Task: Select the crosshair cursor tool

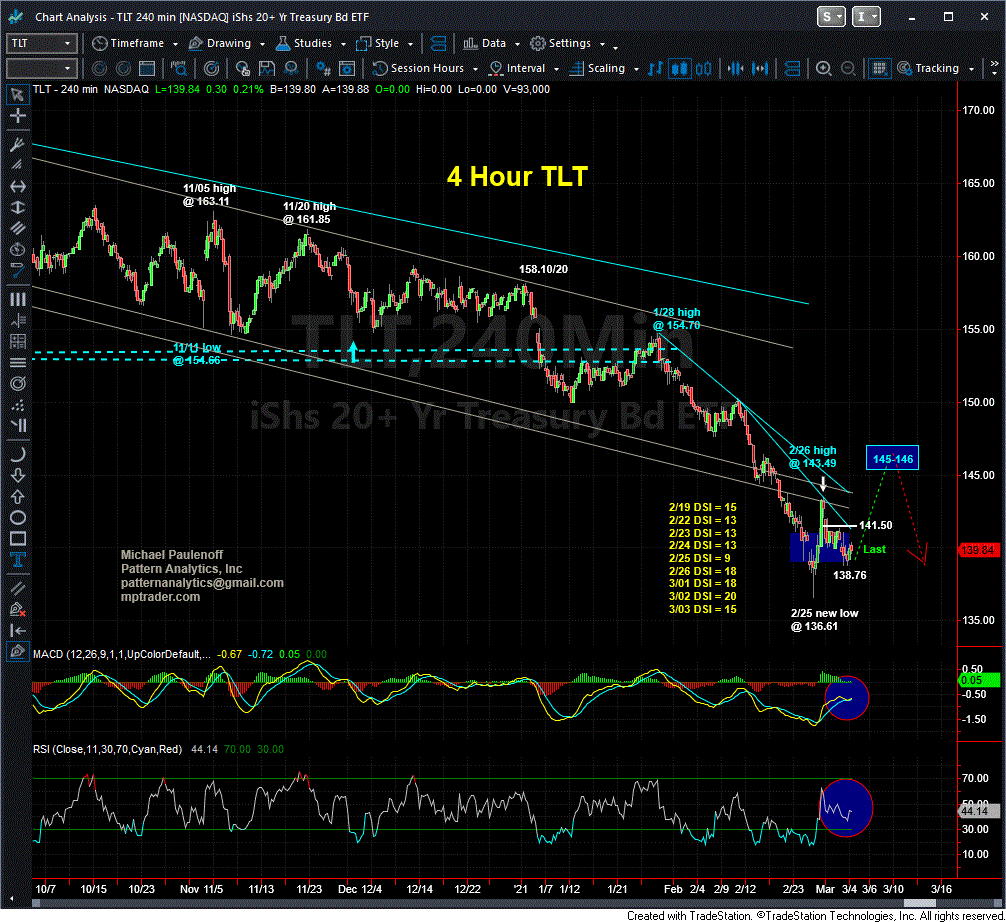Action: click(17, 116)
